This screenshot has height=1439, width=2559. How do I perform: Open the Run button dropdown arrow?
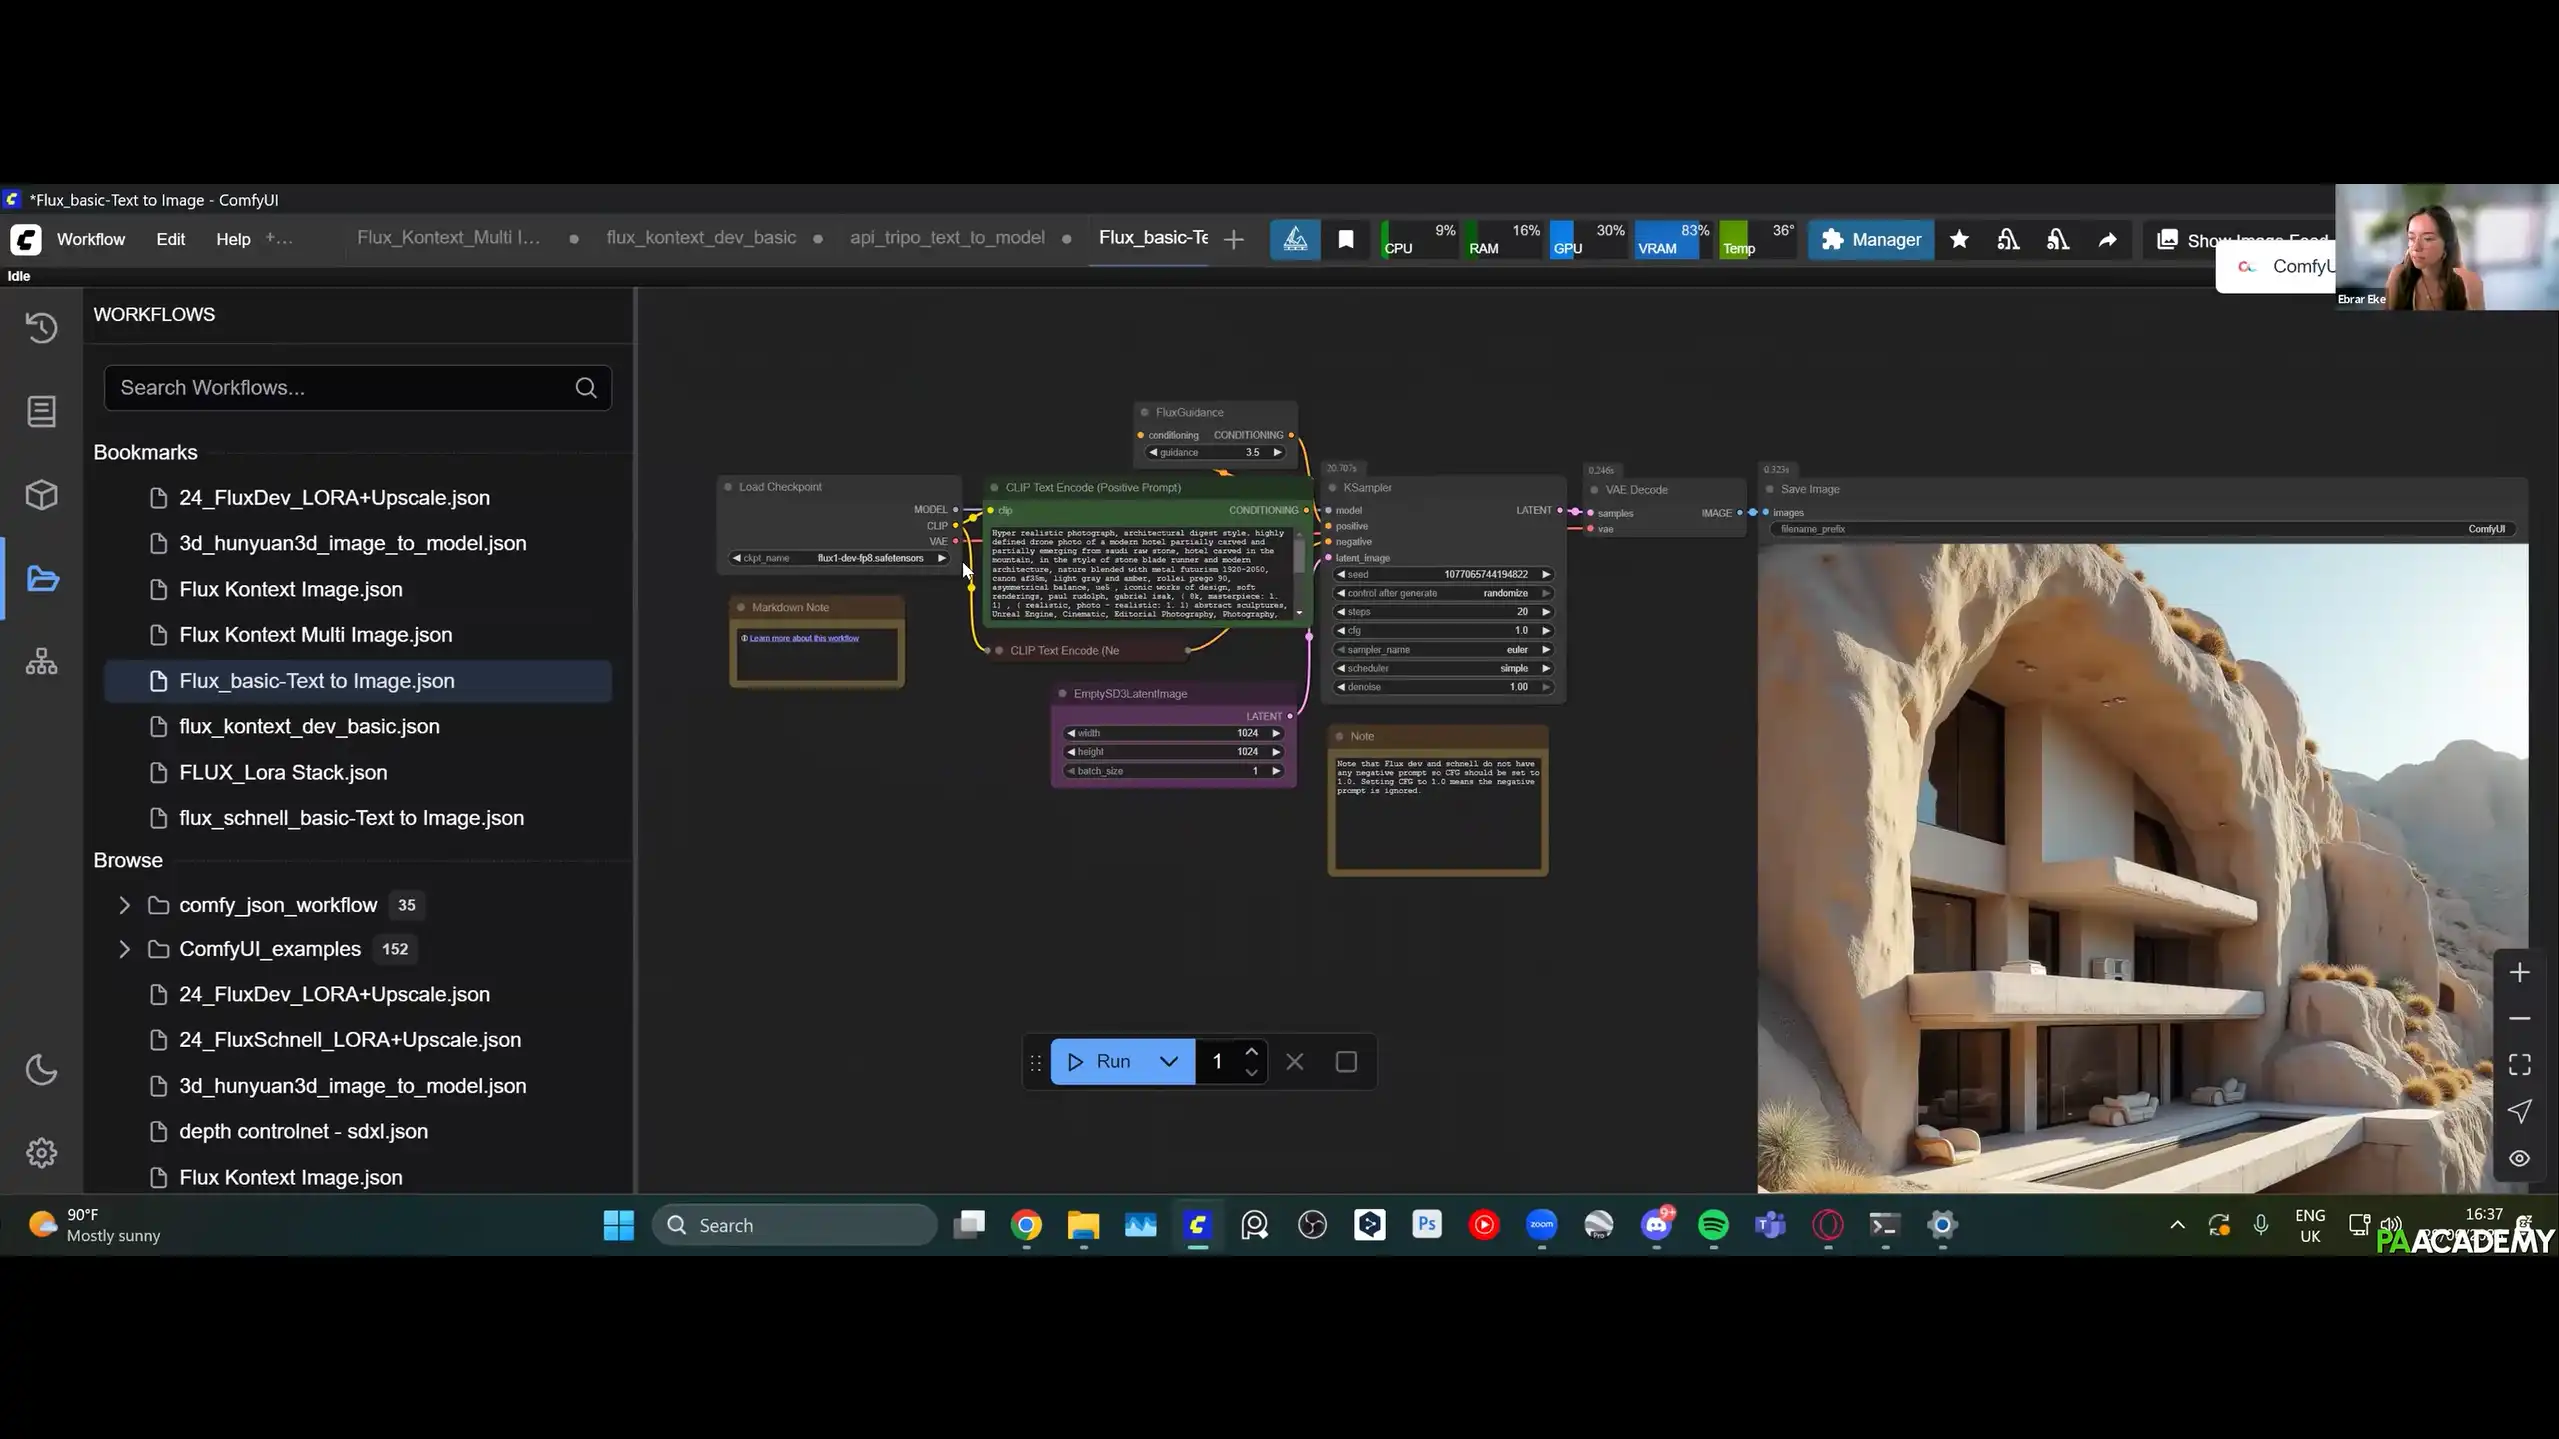[1169, 1062]
